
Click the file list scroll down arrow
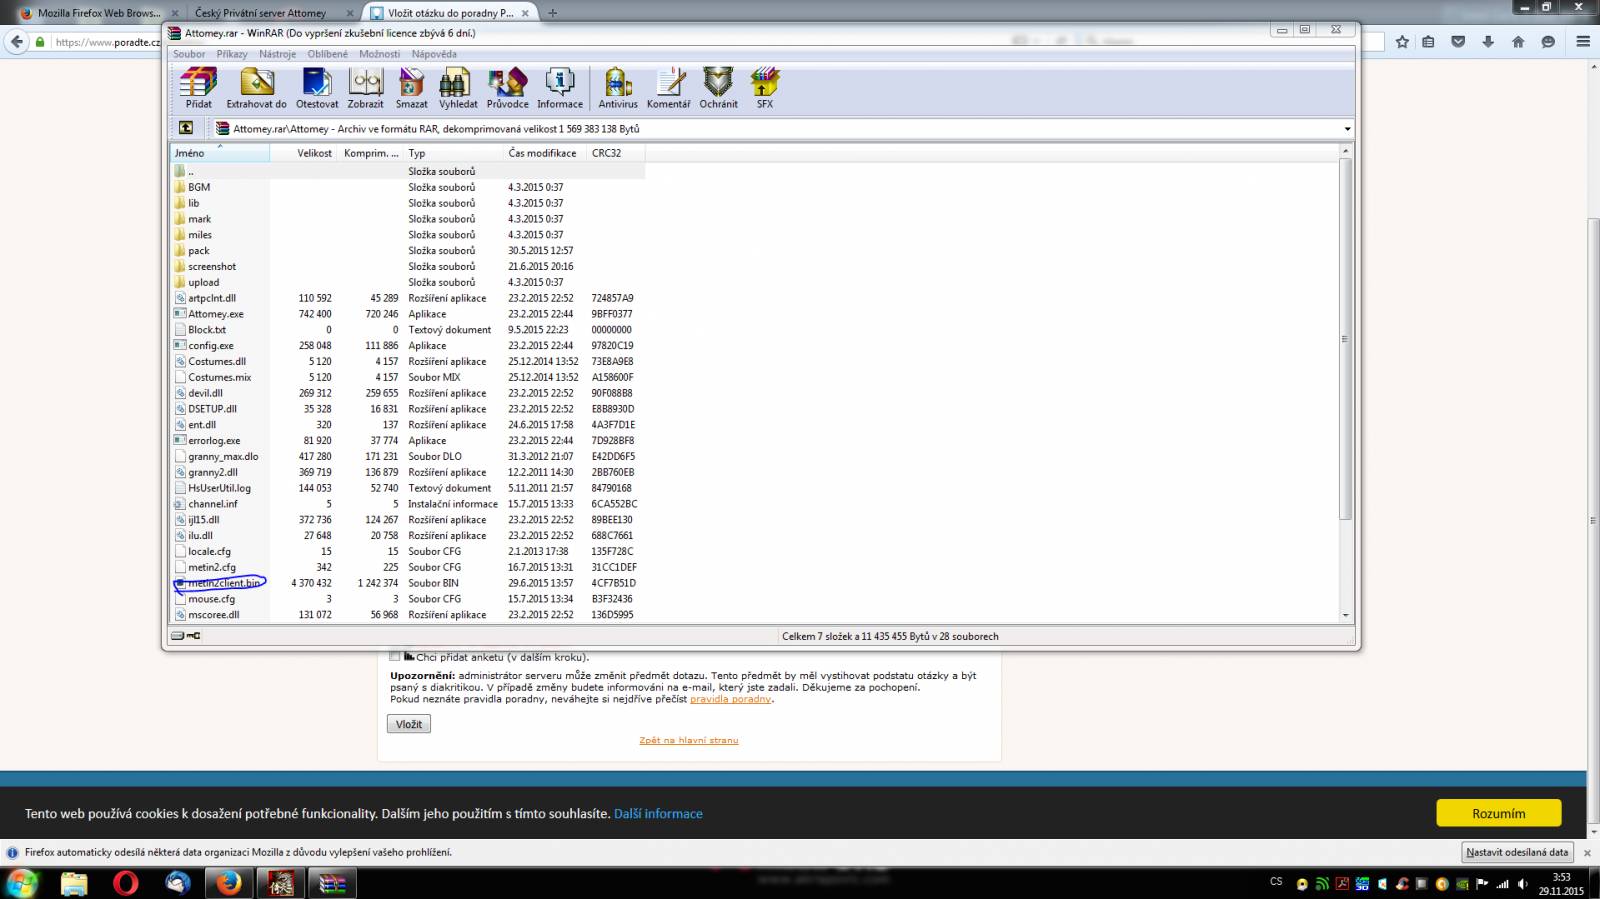1345,615
